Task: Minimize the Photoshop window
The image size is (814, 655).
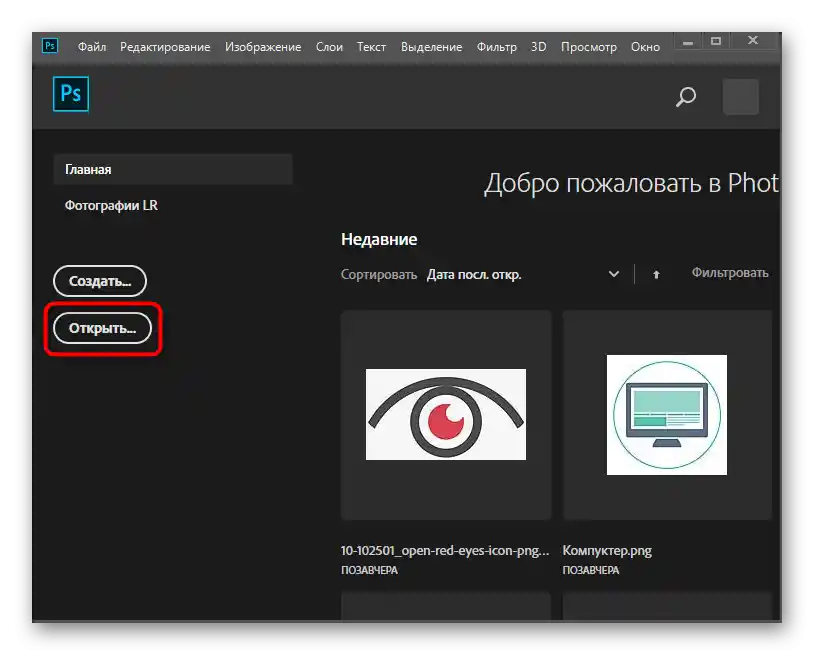Action: pyautogui.click(x=688, y=42)
